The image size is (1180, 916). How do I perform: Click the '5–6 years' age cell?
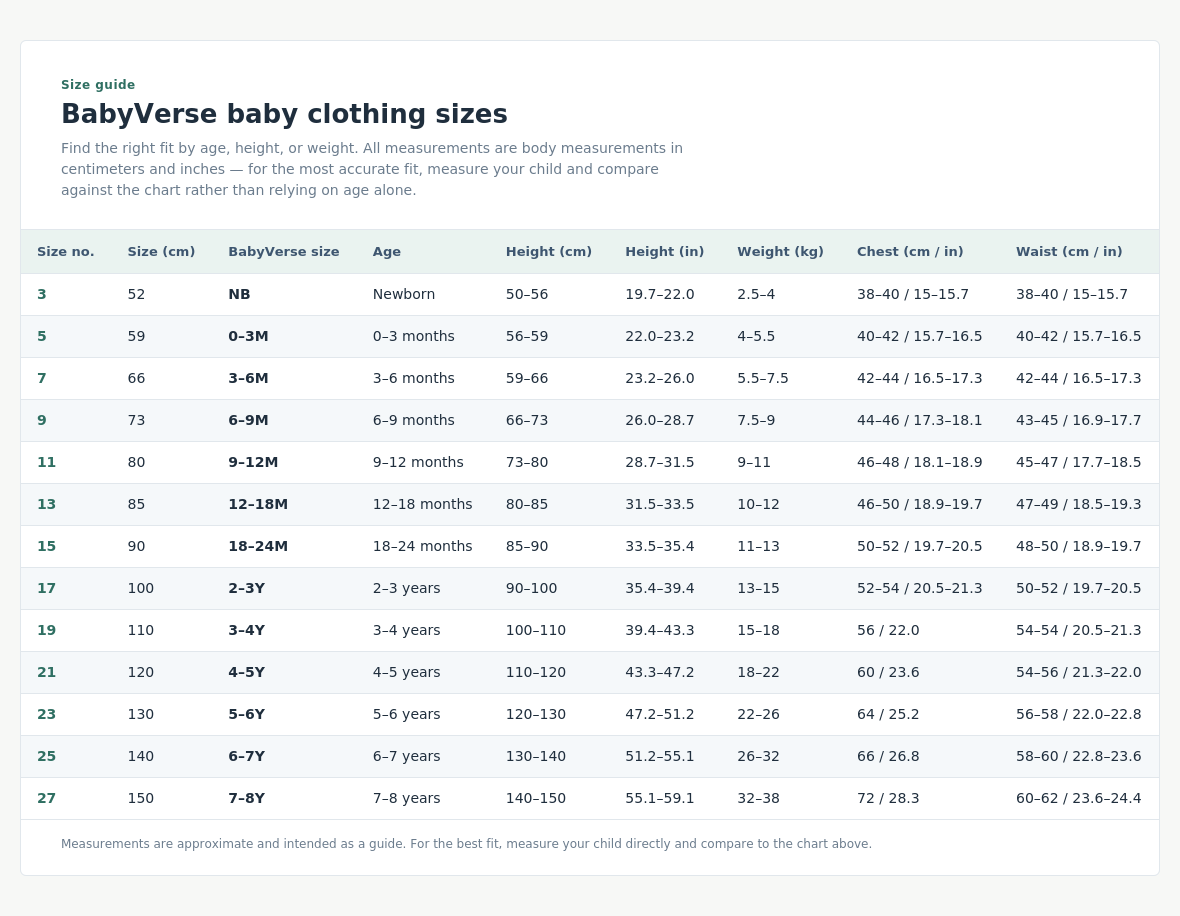coord(406,716)
